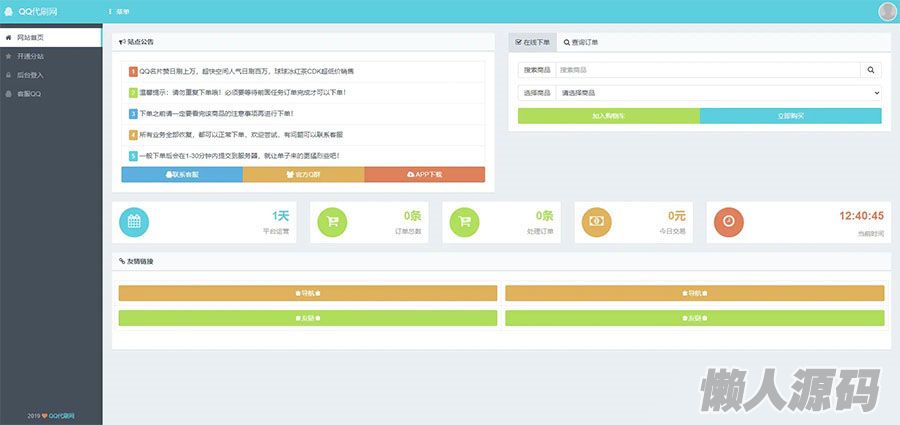The height and width of the screenshot is (425, 900).
Task: Click the green cart icon for 订单总数
Action: click(x=333, y=222)
